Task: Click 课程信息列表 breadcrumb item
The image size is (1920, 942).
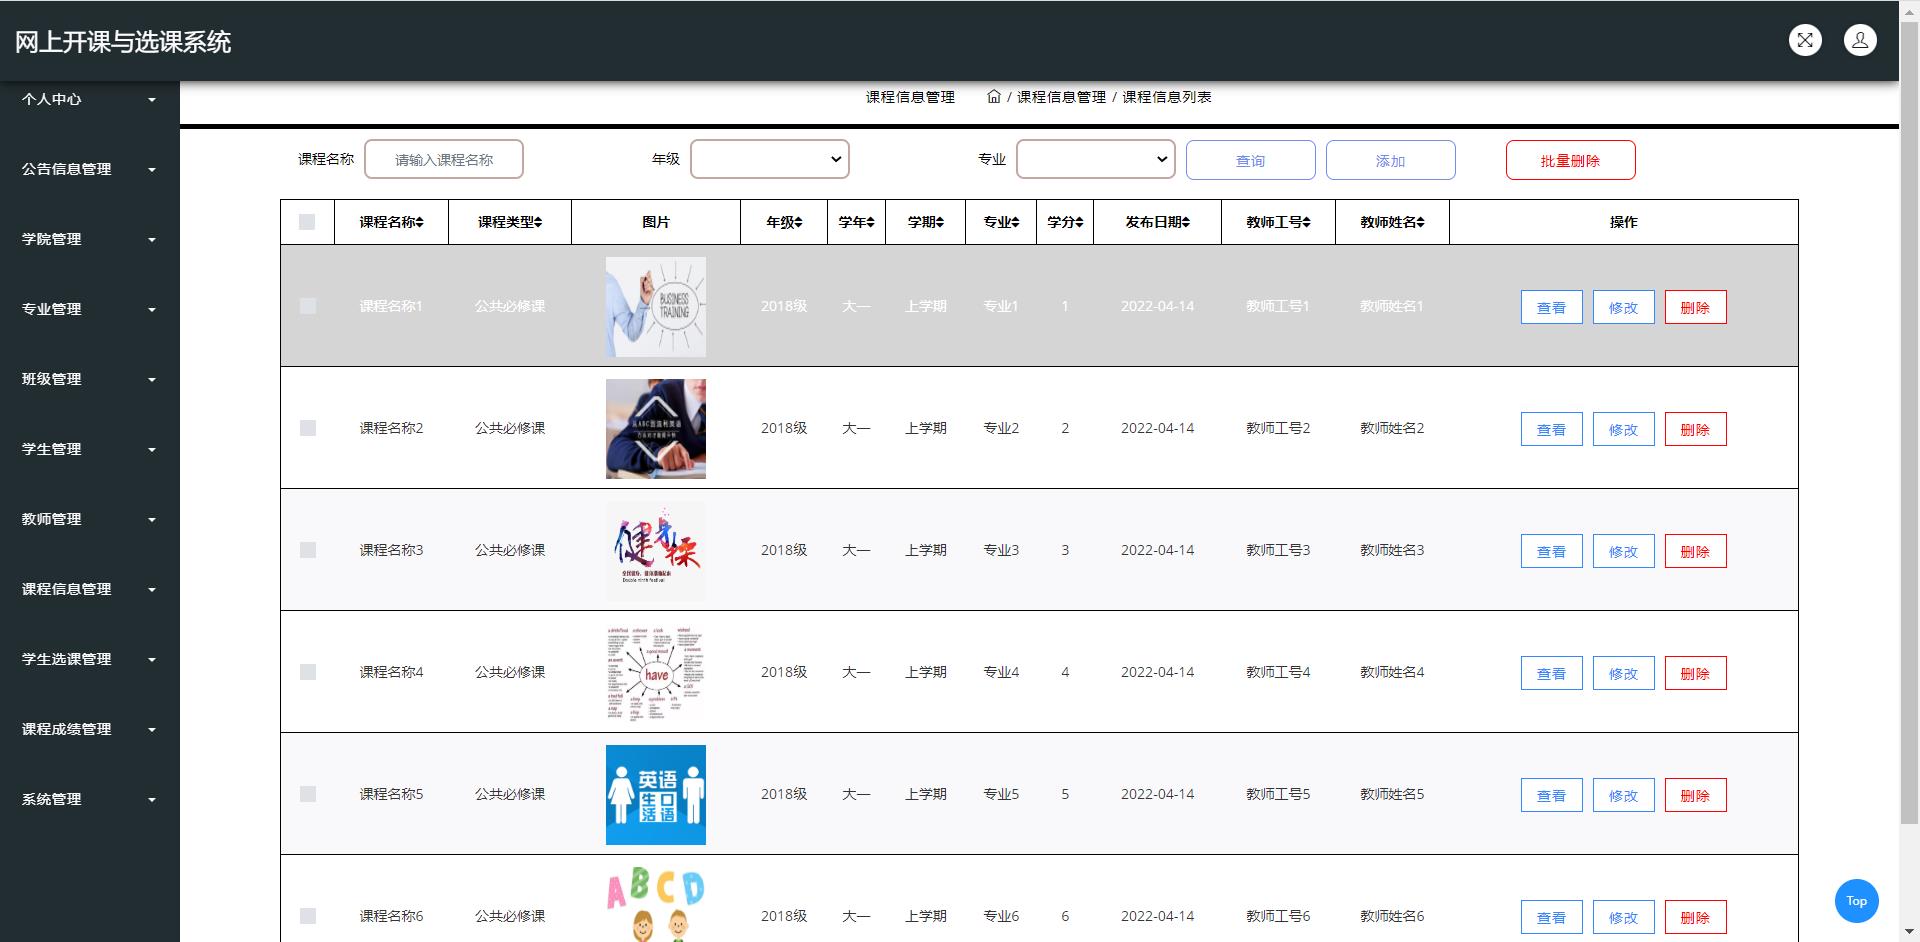Action: tap(1167, 97)
